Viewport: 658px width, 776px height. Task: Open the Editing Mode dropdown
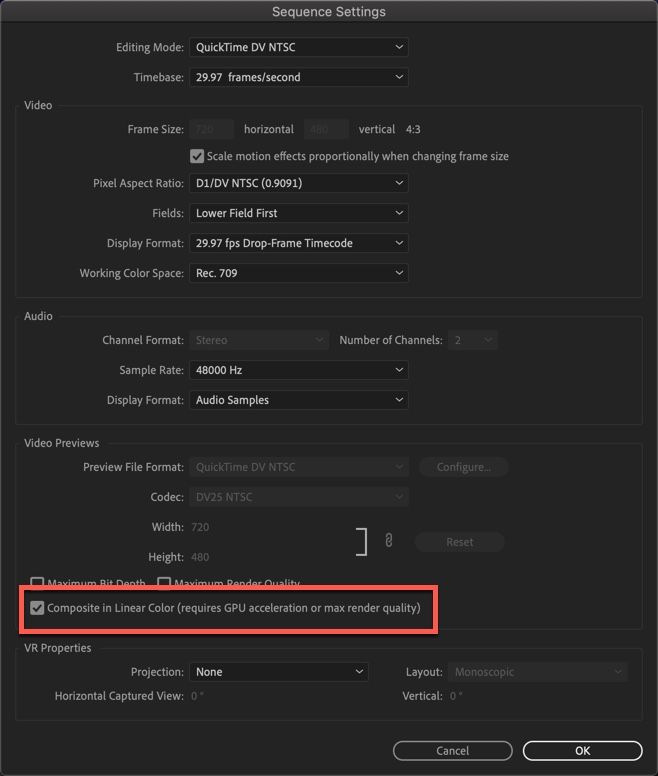[x=298, y=47]
